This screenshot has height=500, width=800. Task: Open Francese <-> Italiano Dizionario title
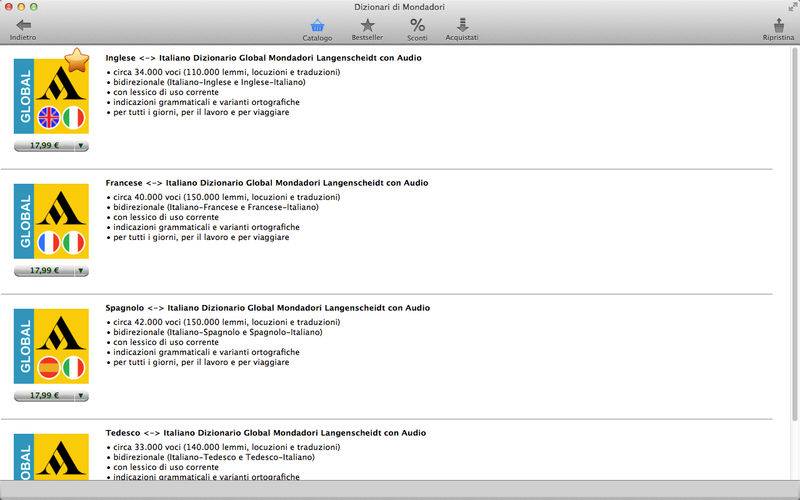pyautogui.click(x=267, y=183)
